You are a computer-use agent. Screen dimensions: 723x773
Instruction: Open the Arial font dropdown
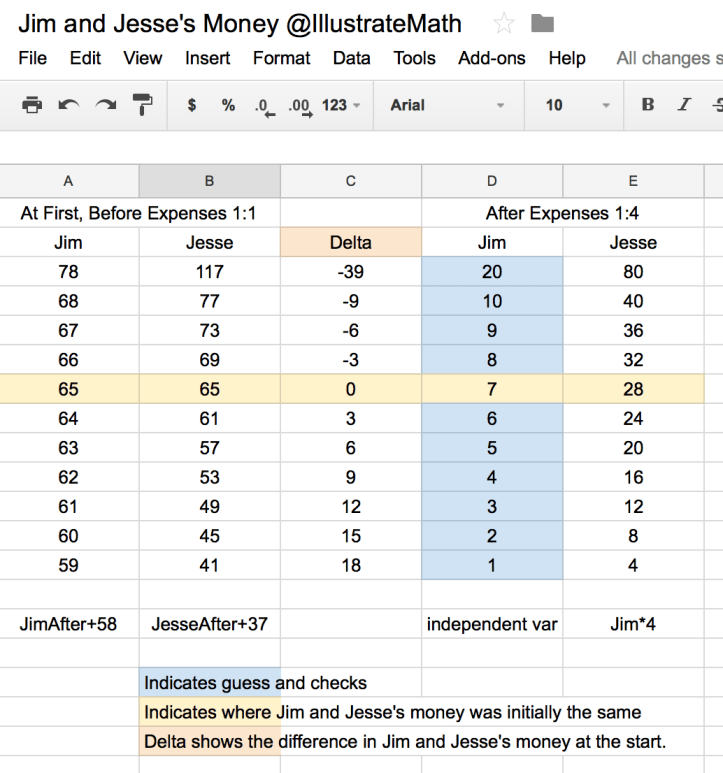coord(446,105)
